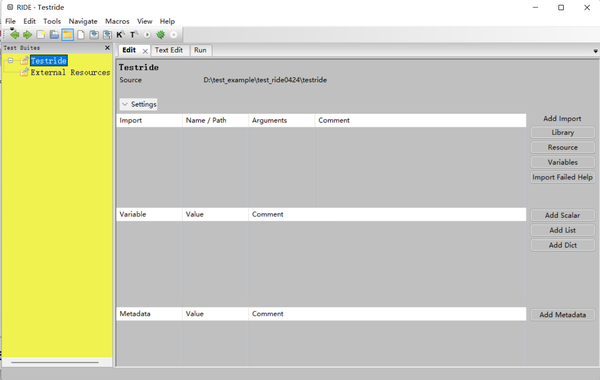Open the Tools menu

[52, 21]
